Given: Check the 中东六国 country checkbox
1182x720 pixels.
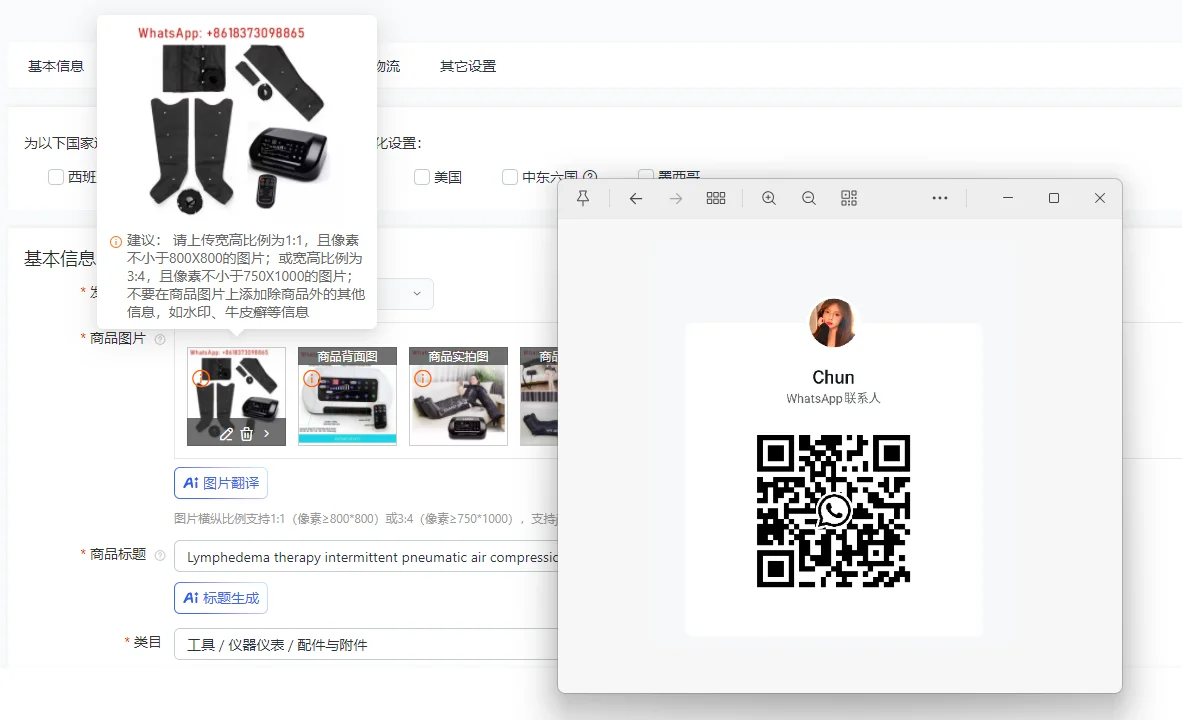Looking at the screenshot, I should 510,177.
